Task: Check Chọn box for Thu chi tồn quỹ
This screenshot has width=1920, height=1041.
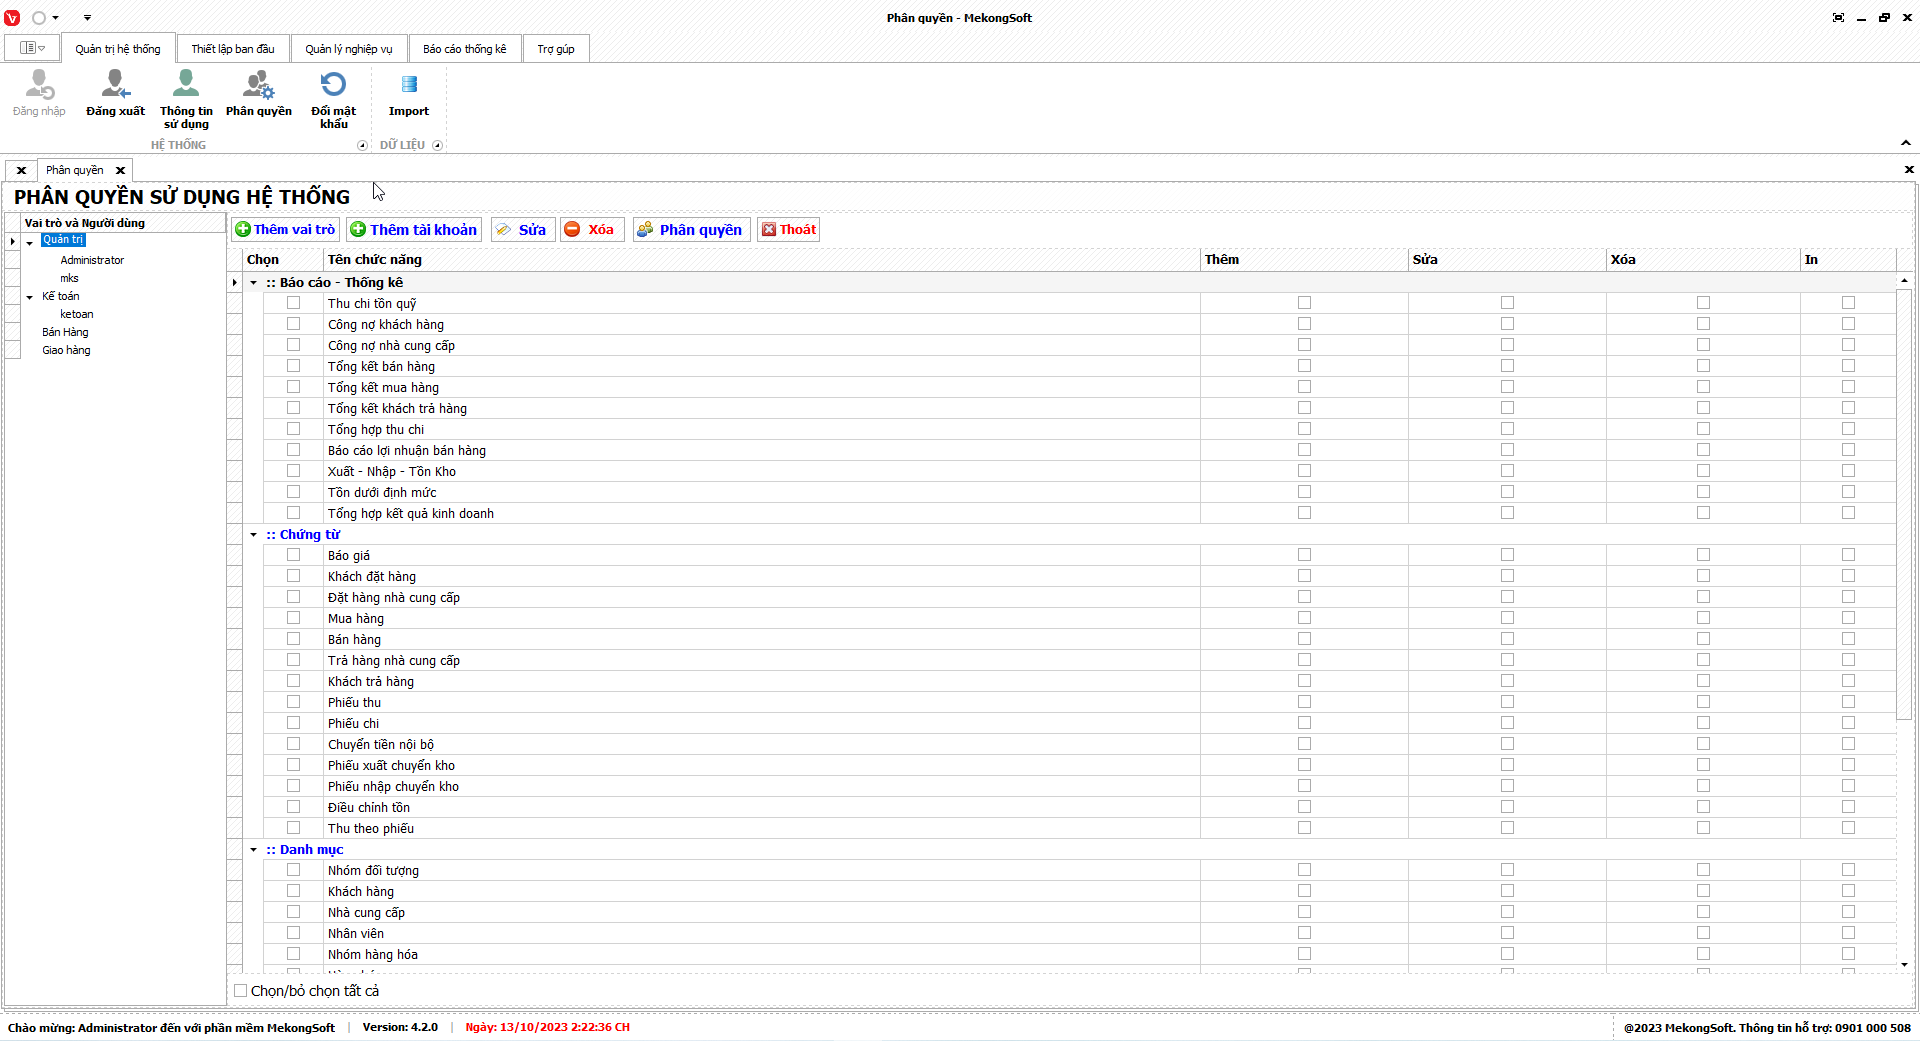Action: [x=293, y=303]
